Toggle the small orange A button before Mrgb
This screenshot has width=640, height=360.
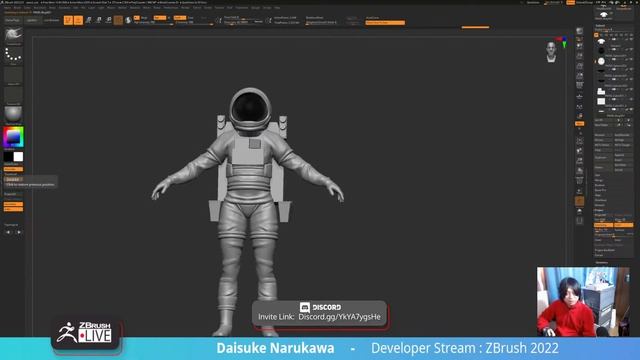pyautogui.click(x=136, y=18)
